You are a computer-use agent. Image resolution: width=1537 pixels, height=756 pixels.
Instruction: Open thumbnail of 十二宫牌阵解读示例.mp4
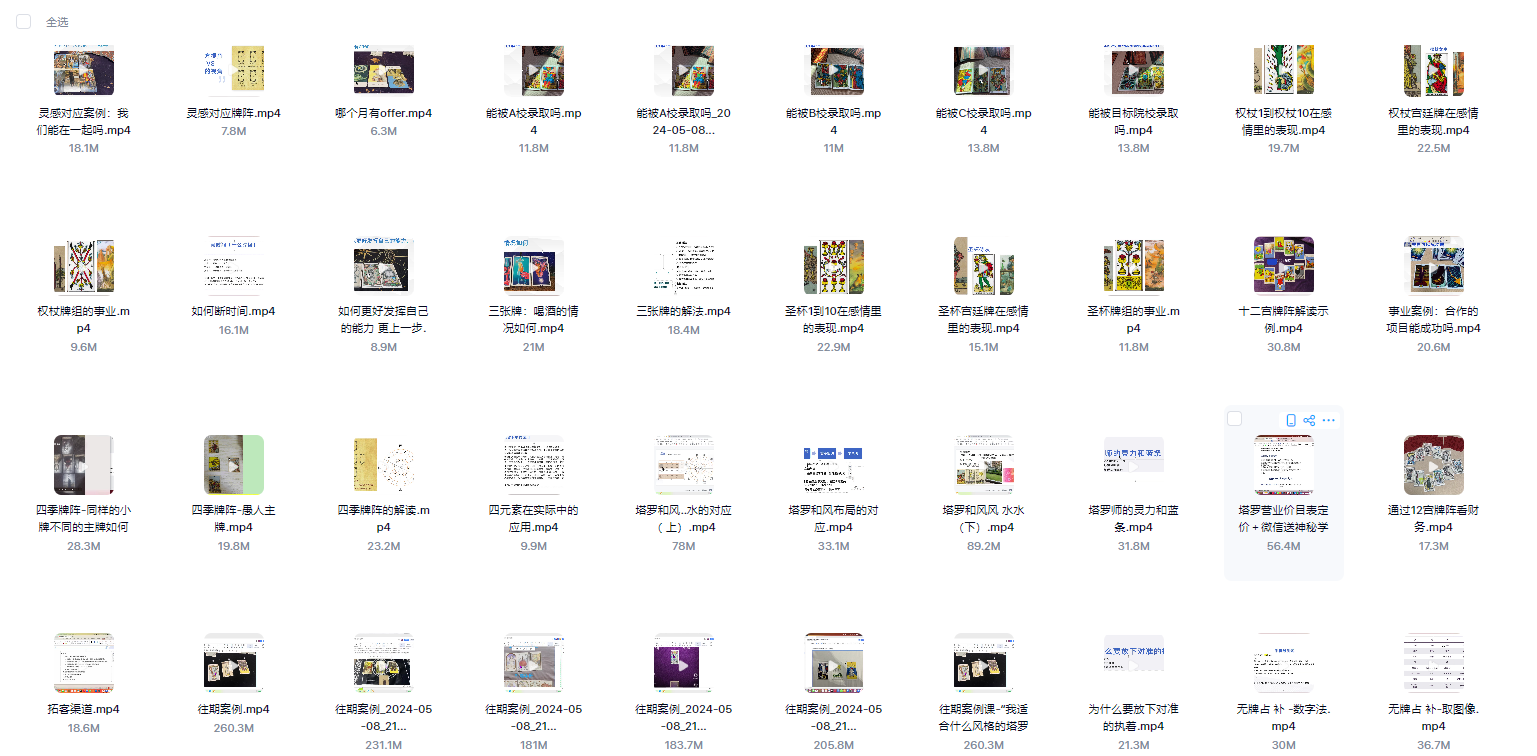[1284, 266]
